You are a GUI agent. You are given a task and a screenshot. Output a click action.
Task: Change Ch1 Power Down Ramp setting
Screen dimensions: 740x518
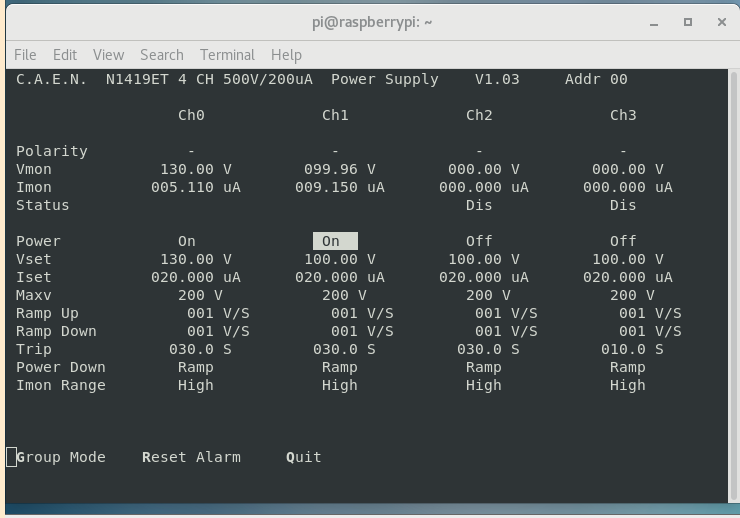339,367
